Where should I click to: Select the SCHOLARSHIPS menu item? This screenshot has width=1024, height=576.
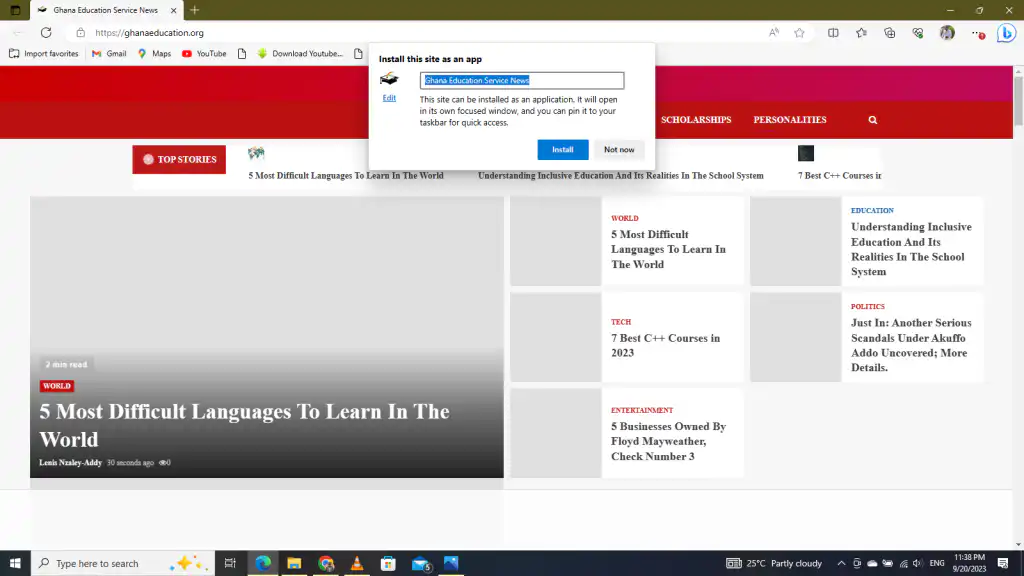coord(696,119)
